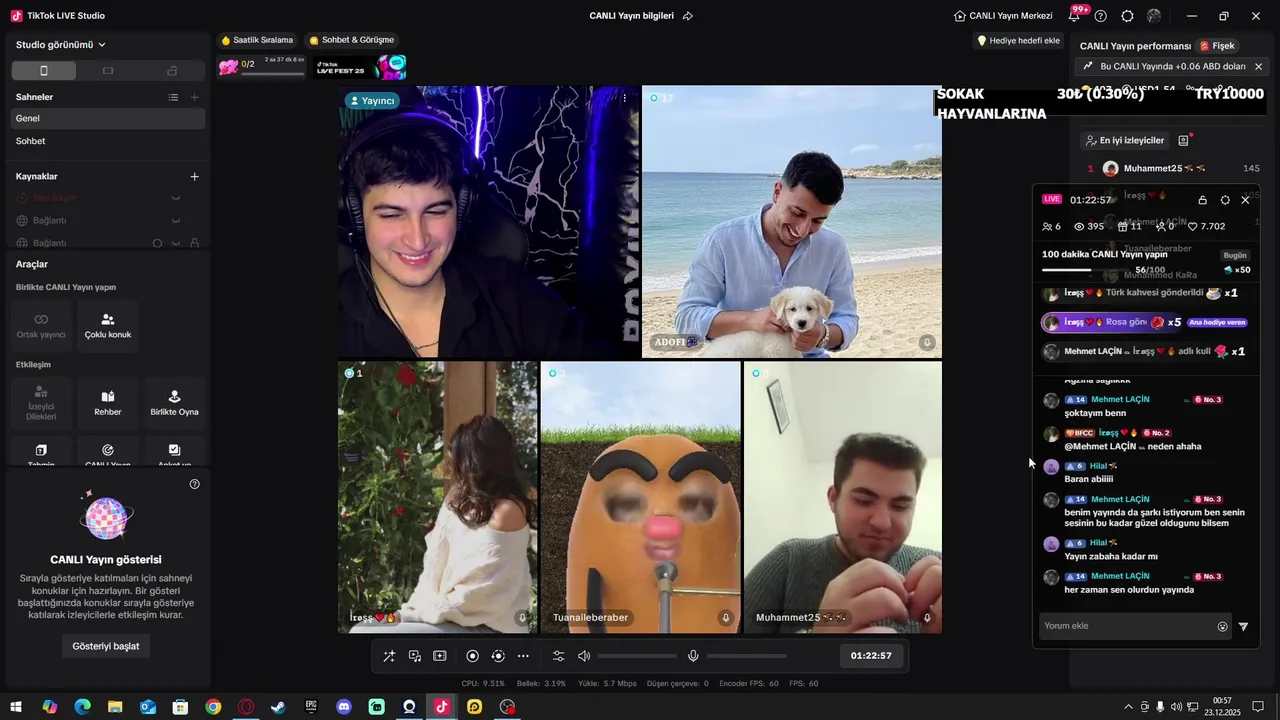Image resolution: width=1280 pixels, height=720 pixels.
Task: Select the landscape layout mode
Action: (x=108, y=71)
